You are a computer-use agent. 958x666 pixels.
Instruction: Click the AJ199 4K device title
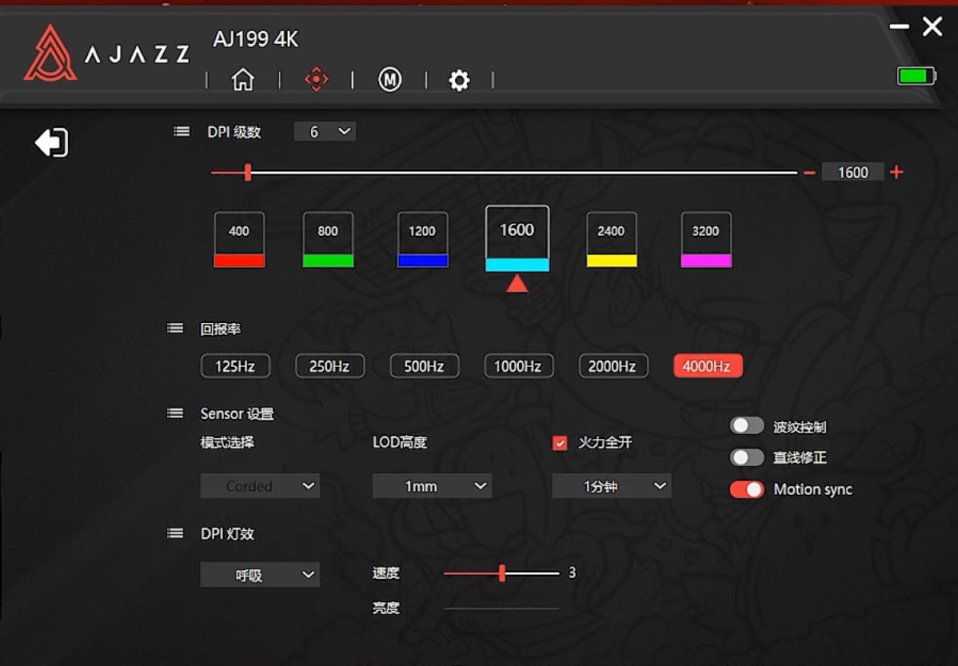255,40
